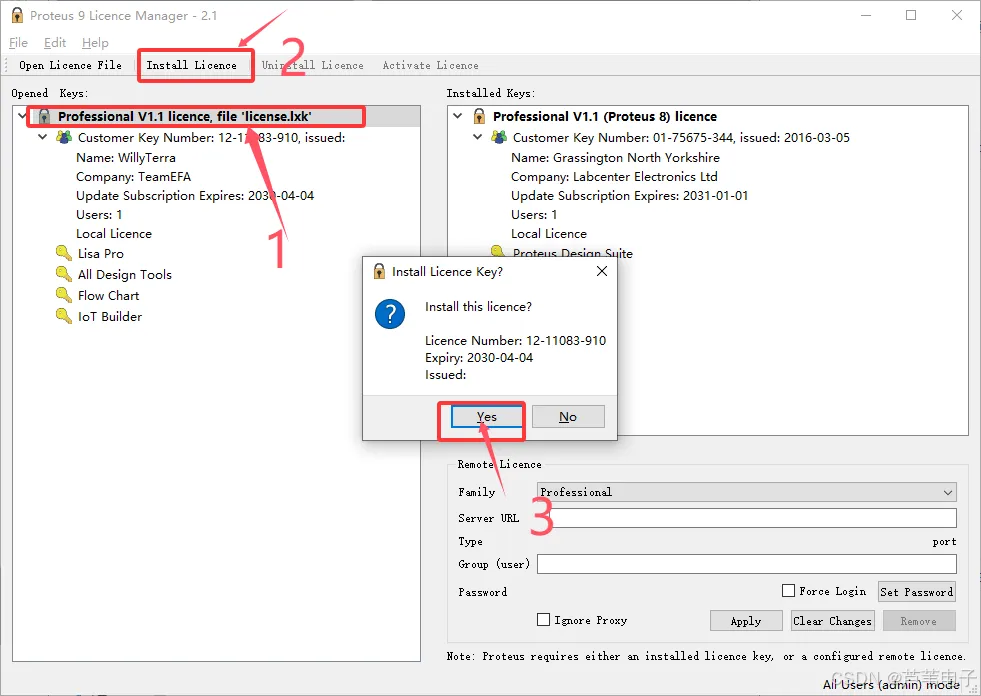Viewport: 981px width, 696px height.
Task: Decline installation with the No button
Action: click(568, 416)
